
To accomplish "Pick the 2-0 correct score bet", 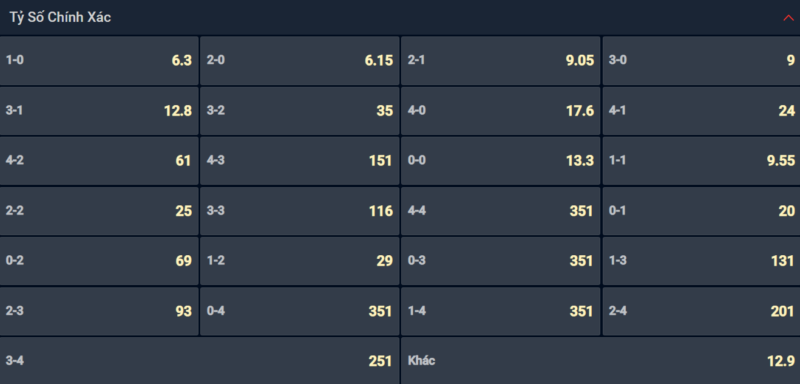I will [299, 60].
